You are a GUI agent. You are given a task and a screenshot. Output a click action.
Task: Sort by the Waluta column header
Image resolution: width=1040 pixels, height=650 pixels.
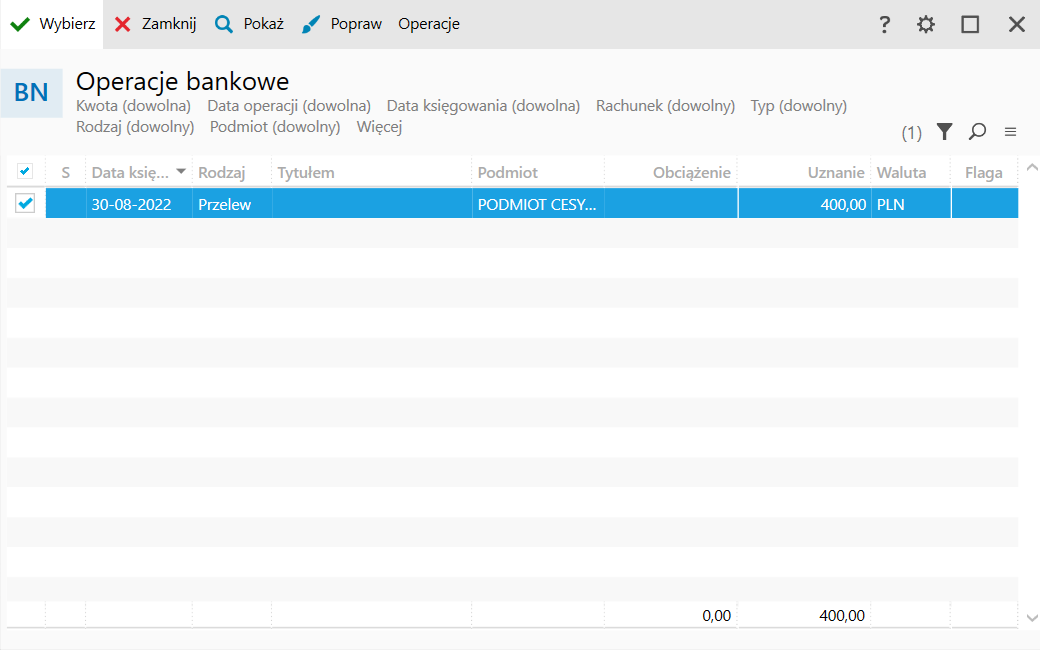[x=911, y=172]
